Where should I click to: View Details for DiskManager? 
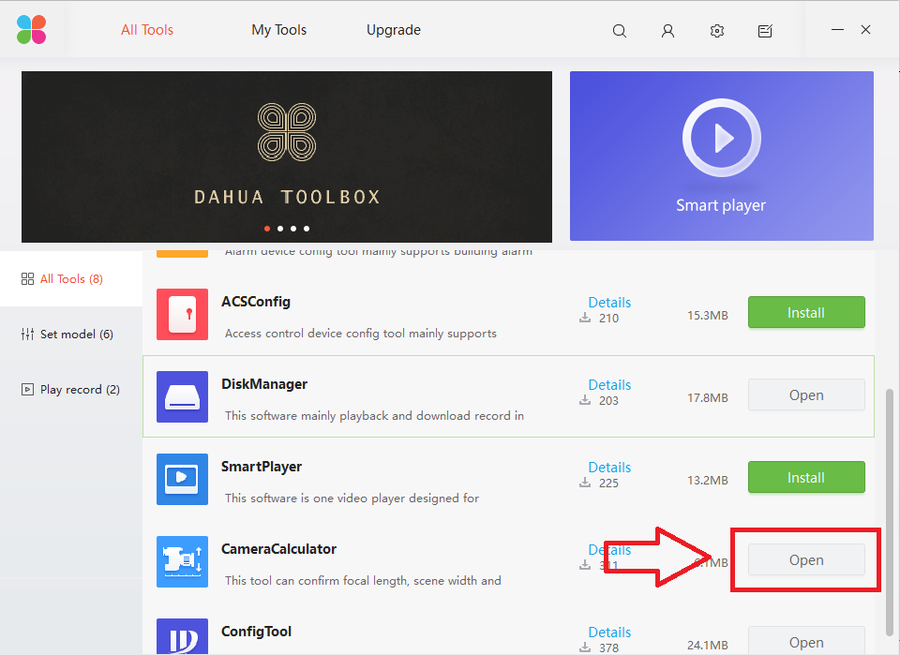click(x=610, y=385)
